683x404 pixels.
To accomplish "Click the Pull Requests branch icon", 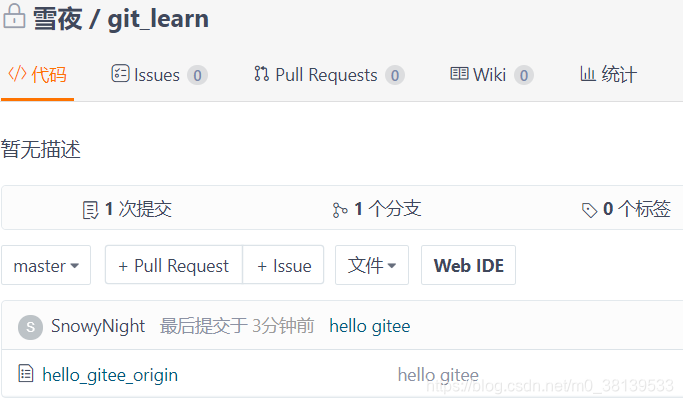I will point(261,74).
